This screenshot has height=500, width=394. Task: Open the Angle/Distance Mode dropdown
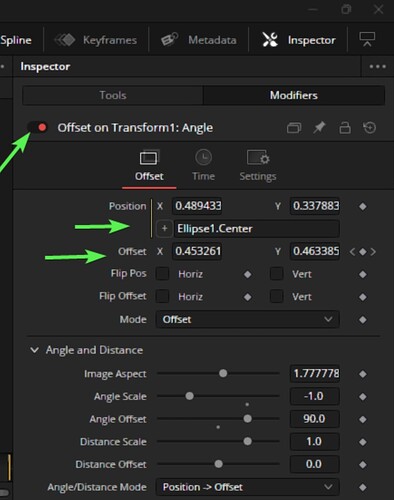click(248, 487)
